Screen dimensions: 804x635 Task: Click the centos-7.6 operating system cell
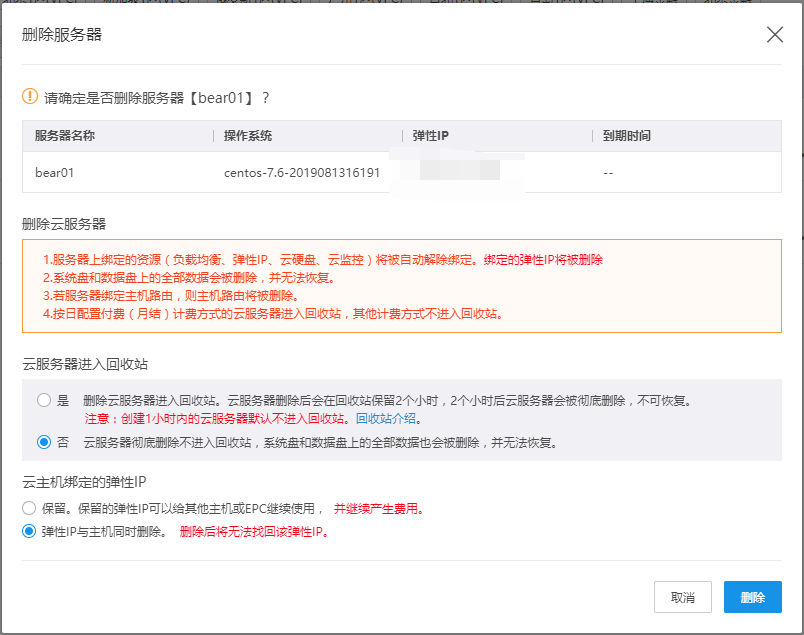(x=302, y=172)
